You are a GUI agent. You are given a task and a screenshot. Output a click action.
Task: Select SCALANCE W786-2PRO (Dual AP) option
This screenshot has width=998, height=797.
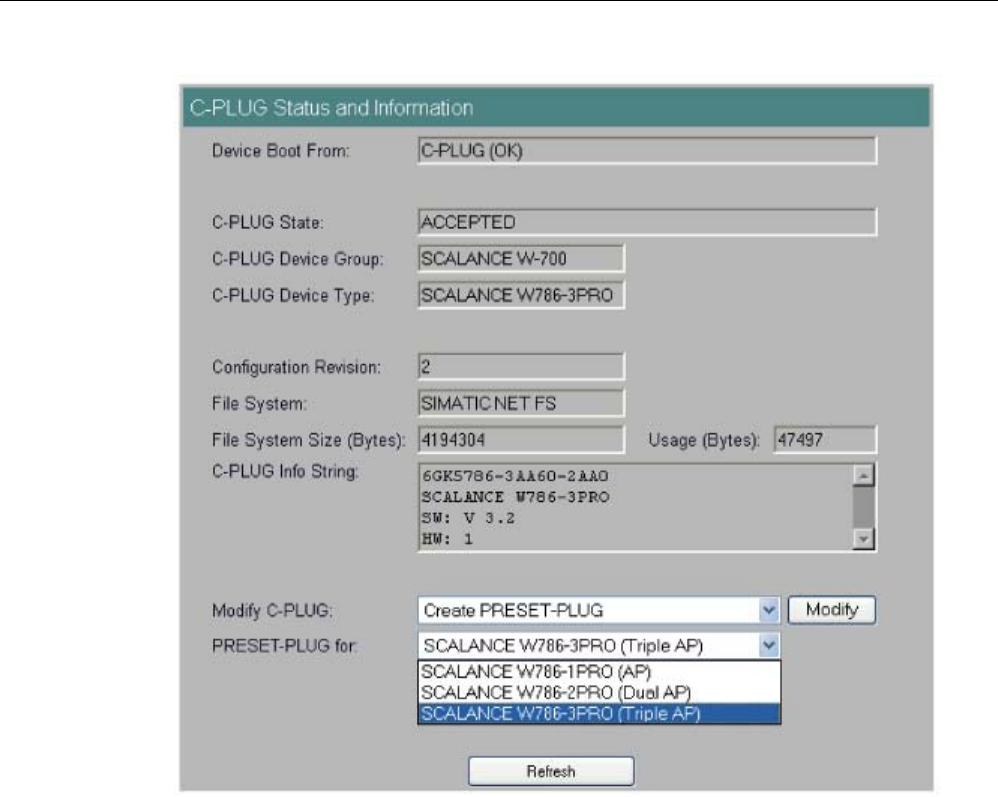point(599,693)
